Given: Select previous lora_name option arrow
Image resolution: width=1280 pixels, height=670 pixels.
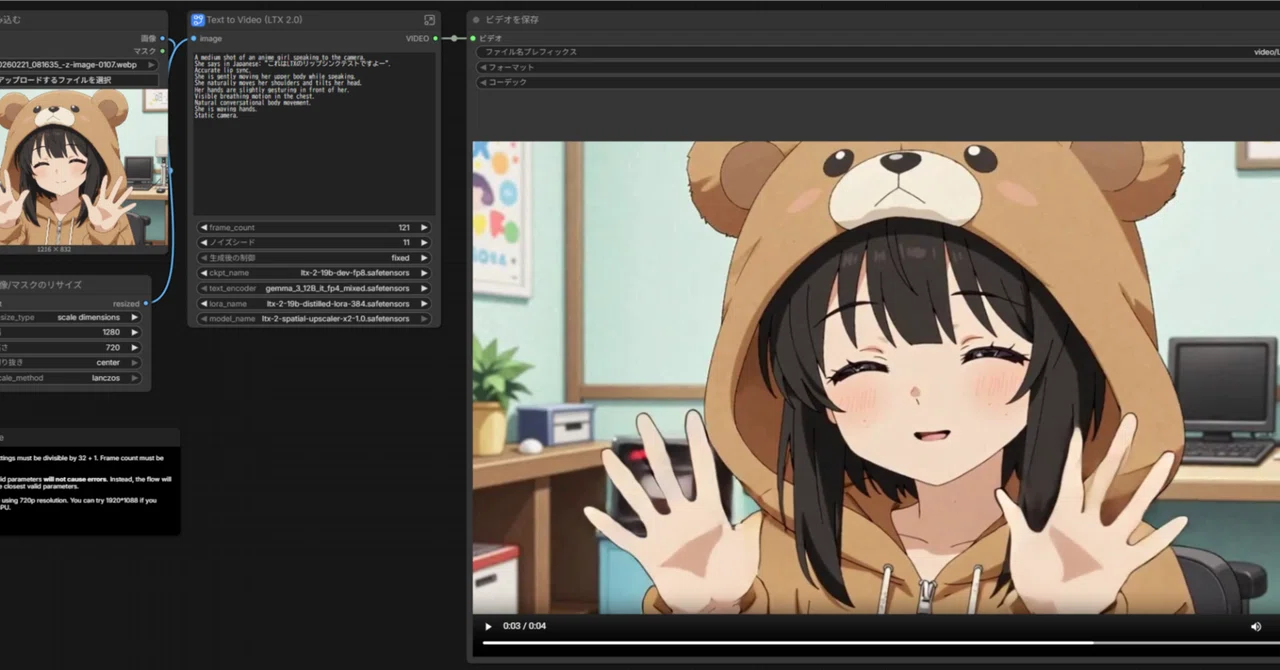Looking at the screenshot, I should (x=203, y=303).
